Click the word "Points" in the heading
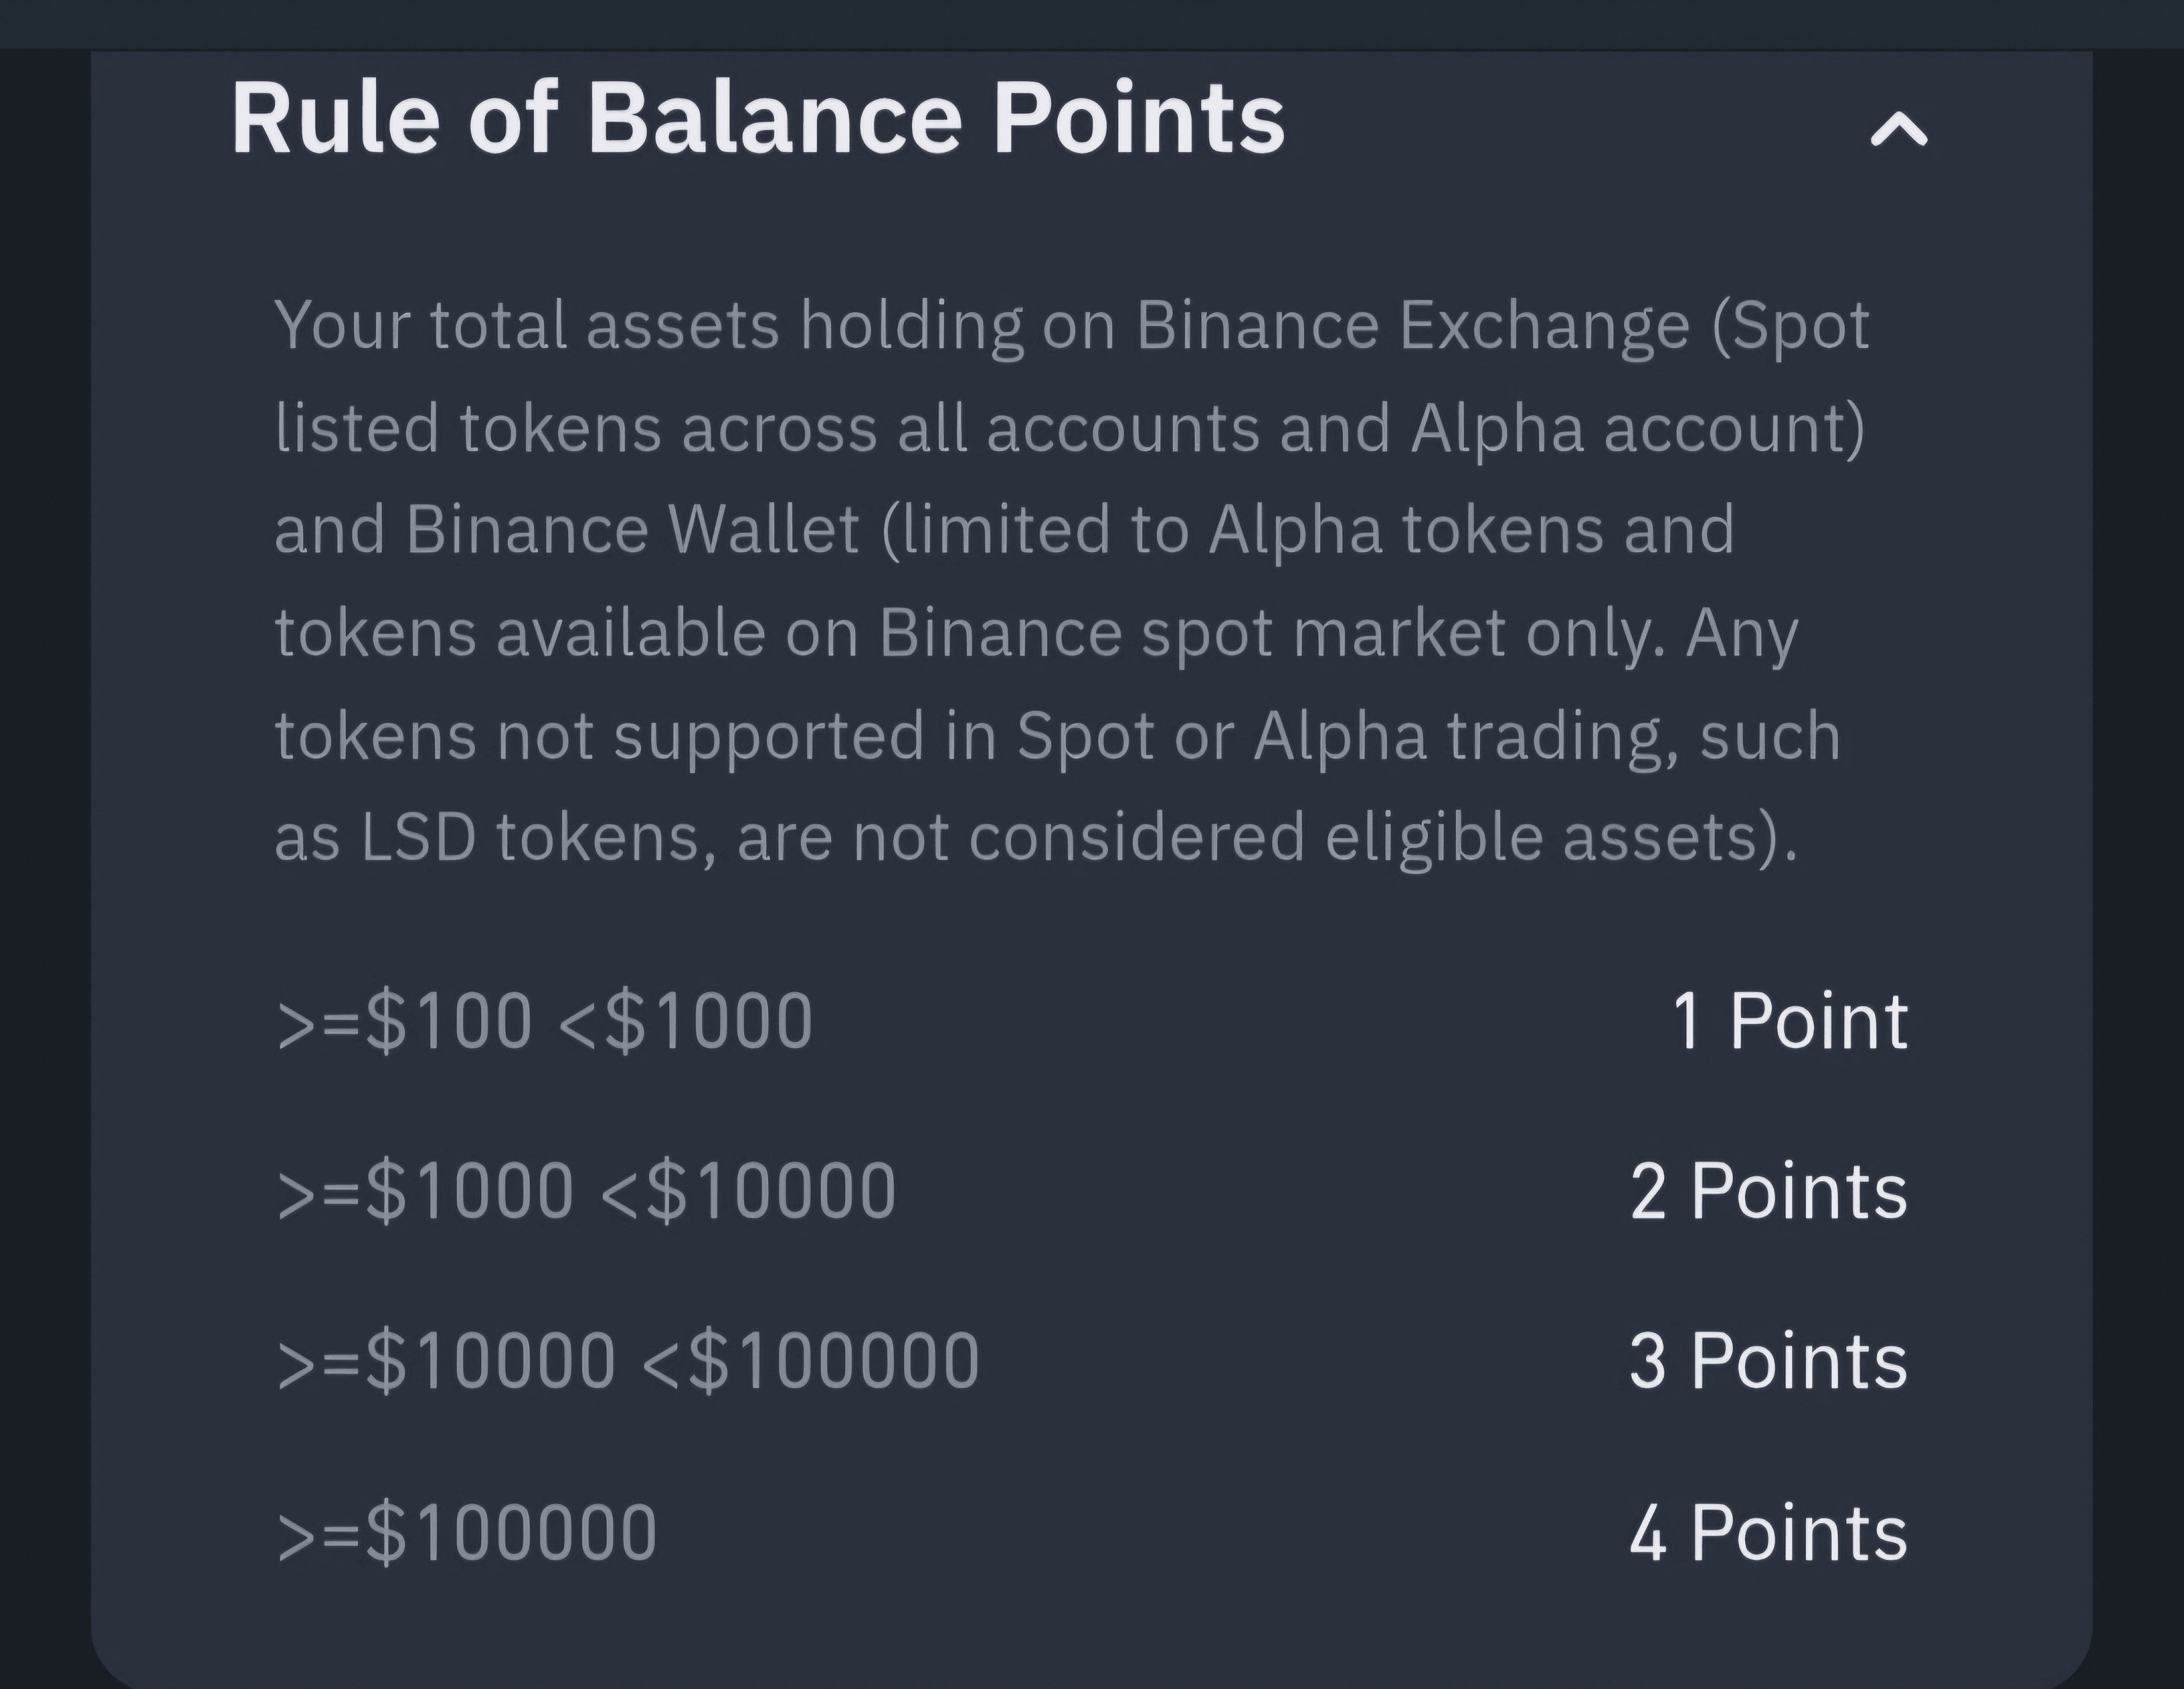This screenshot has width=2184, height=1689. click(x=1137, y=119)
